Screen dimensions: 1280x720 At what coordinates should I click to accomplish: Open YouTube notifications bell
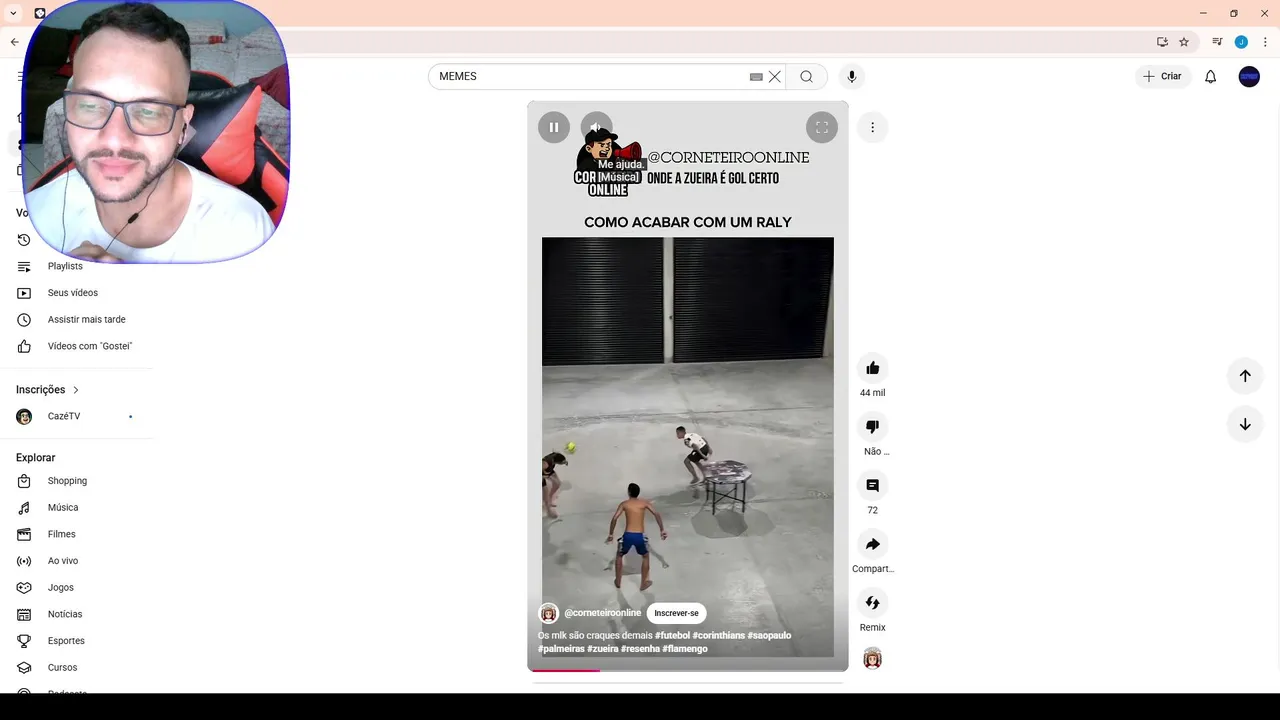pyautogui.click(x=1210, y=77)
